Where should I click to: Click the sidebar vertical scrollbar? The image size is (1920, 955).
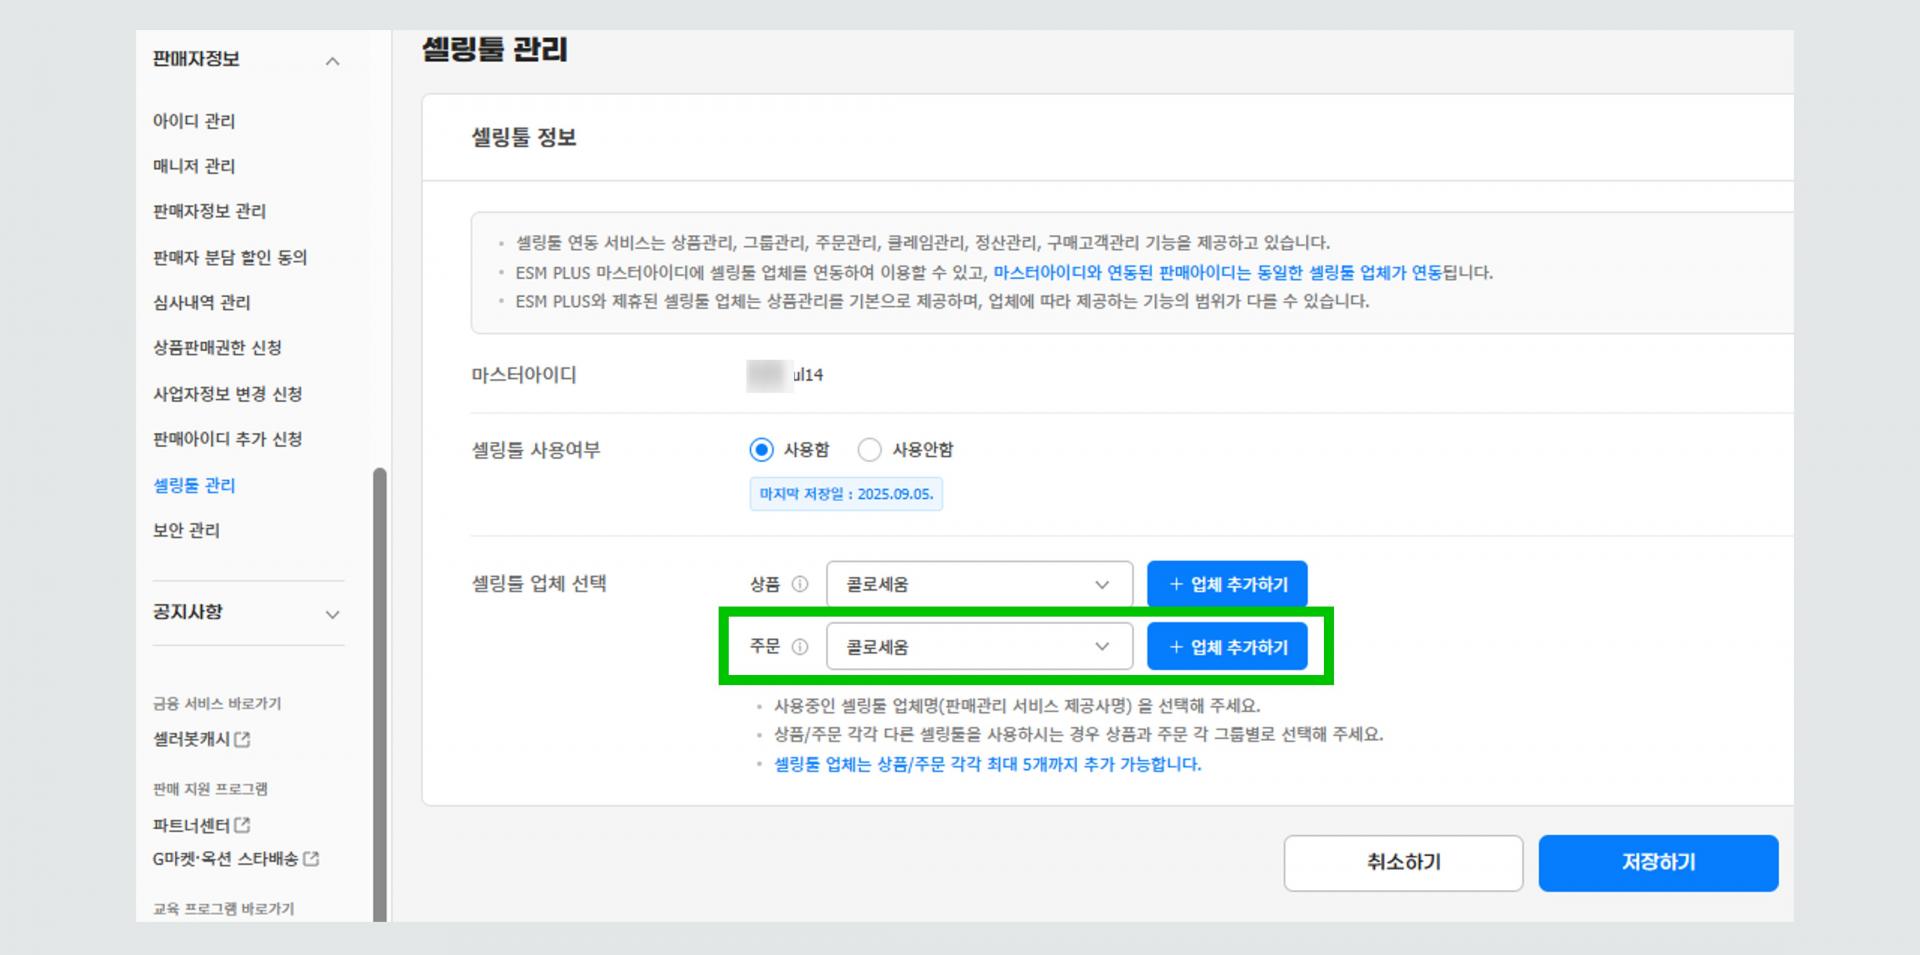click(379, 694)
